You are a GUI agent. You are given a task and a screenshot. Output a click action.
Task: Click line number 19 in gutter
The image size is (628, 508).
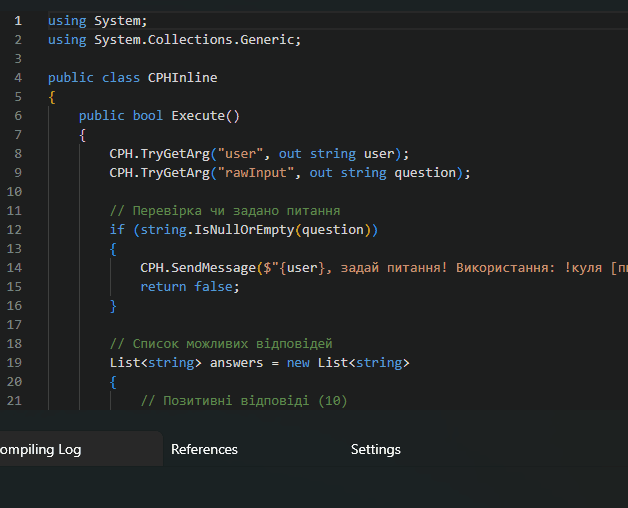point(14,362)
